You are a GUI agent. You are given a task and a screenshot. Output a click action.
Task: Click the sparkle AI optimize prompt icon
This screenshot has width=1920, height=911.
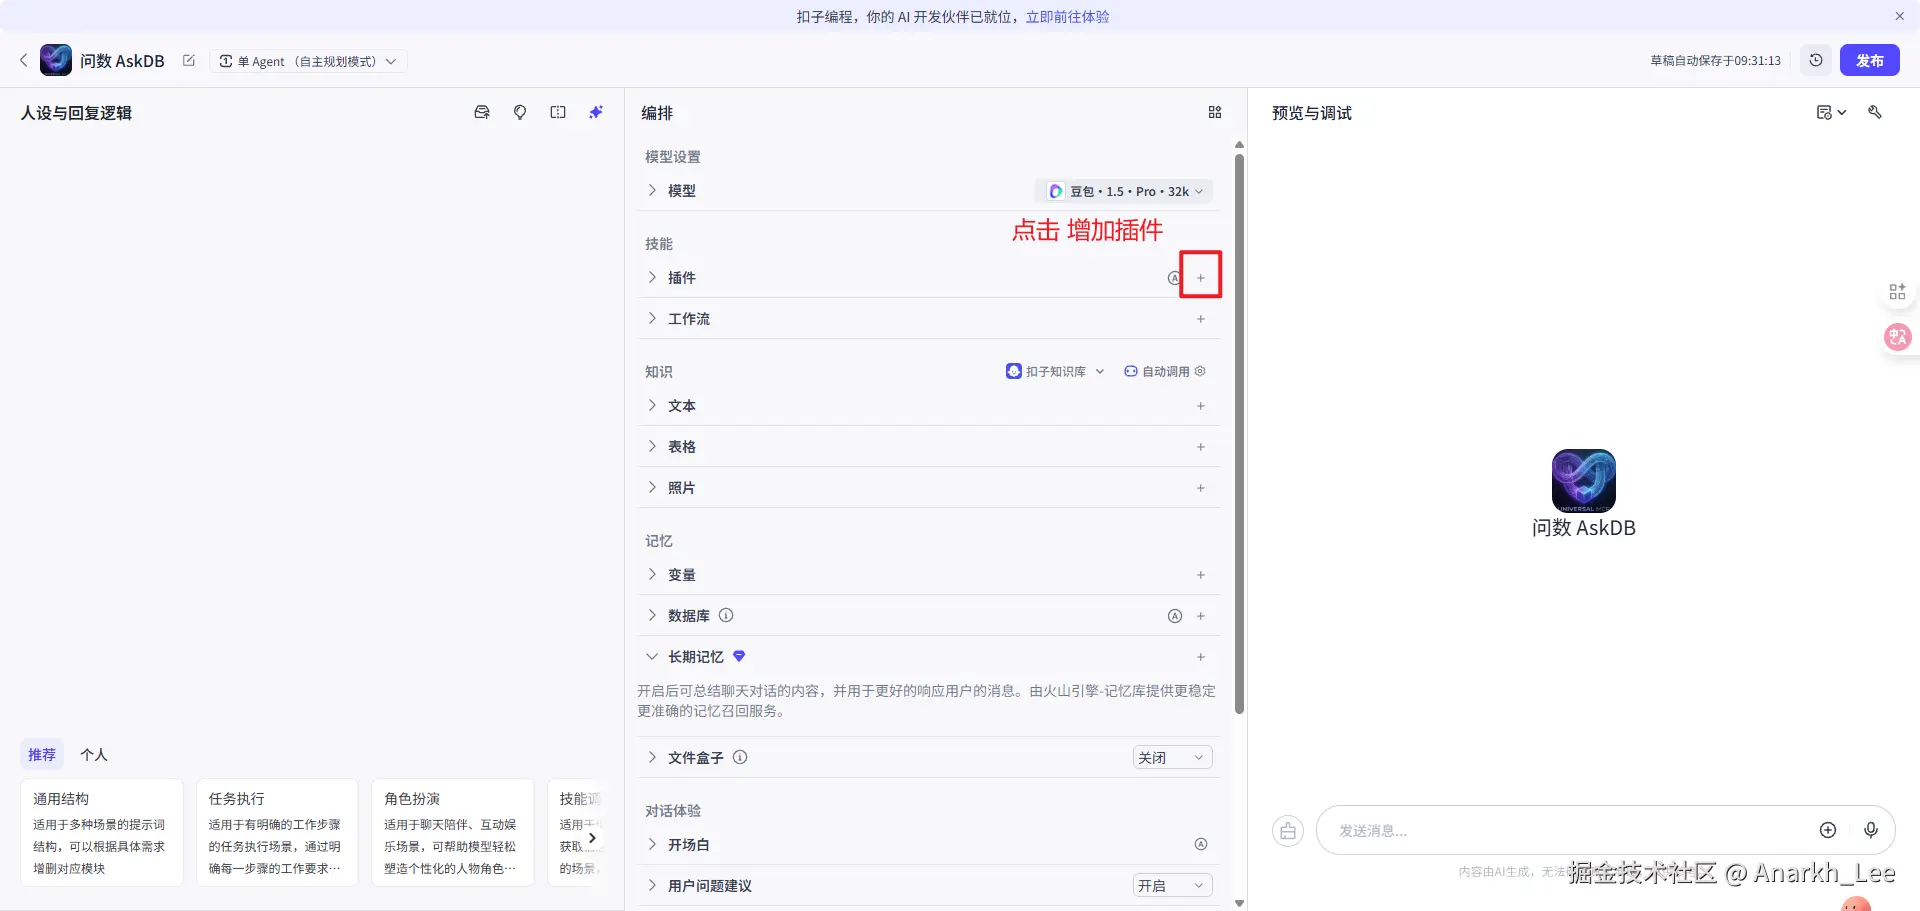596,112
